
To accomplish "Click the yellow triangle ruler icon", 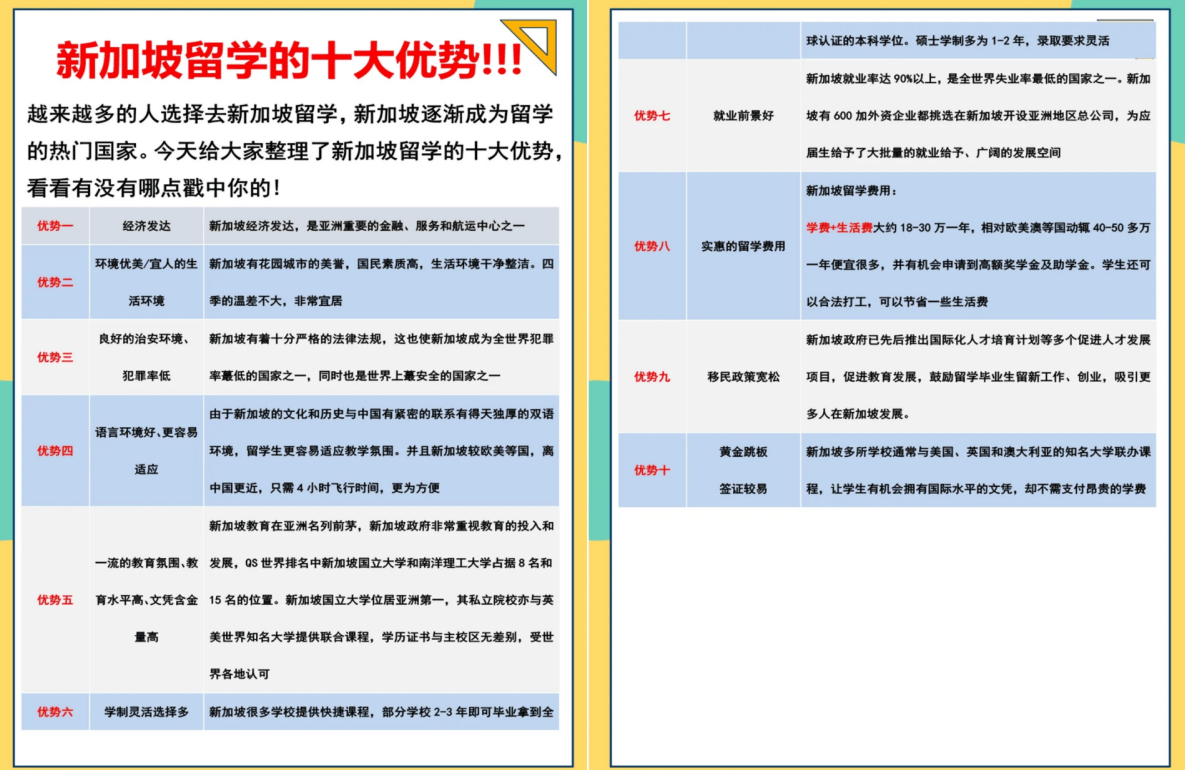I will tap(533, 47).
